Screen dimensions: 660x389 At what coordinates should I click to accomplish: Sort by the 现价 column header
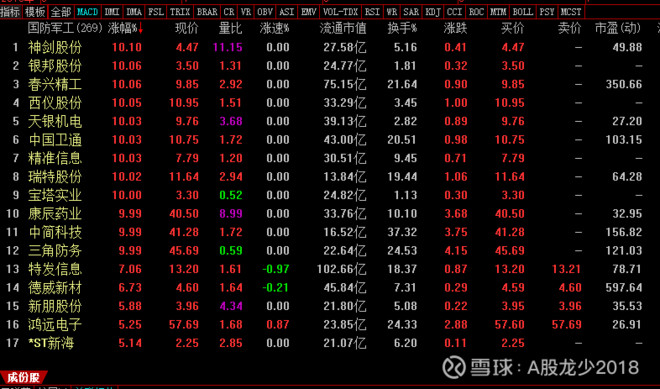[187, 28]
